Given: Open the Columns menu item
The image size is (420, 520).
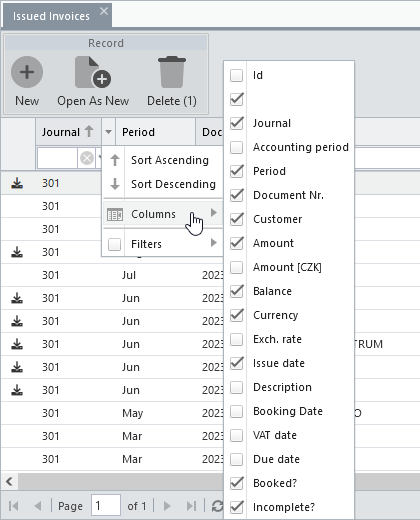Looking at the screenshot, I should pyautogui.click(x=163, y=214).
